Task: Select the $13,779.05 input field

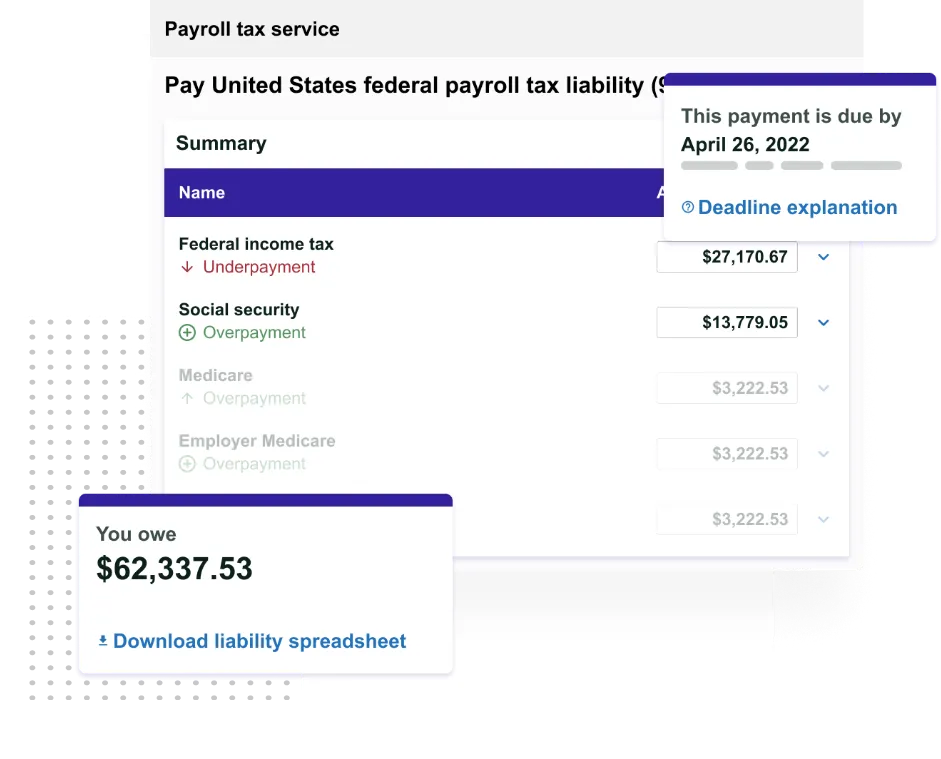Action: point(726,322)
